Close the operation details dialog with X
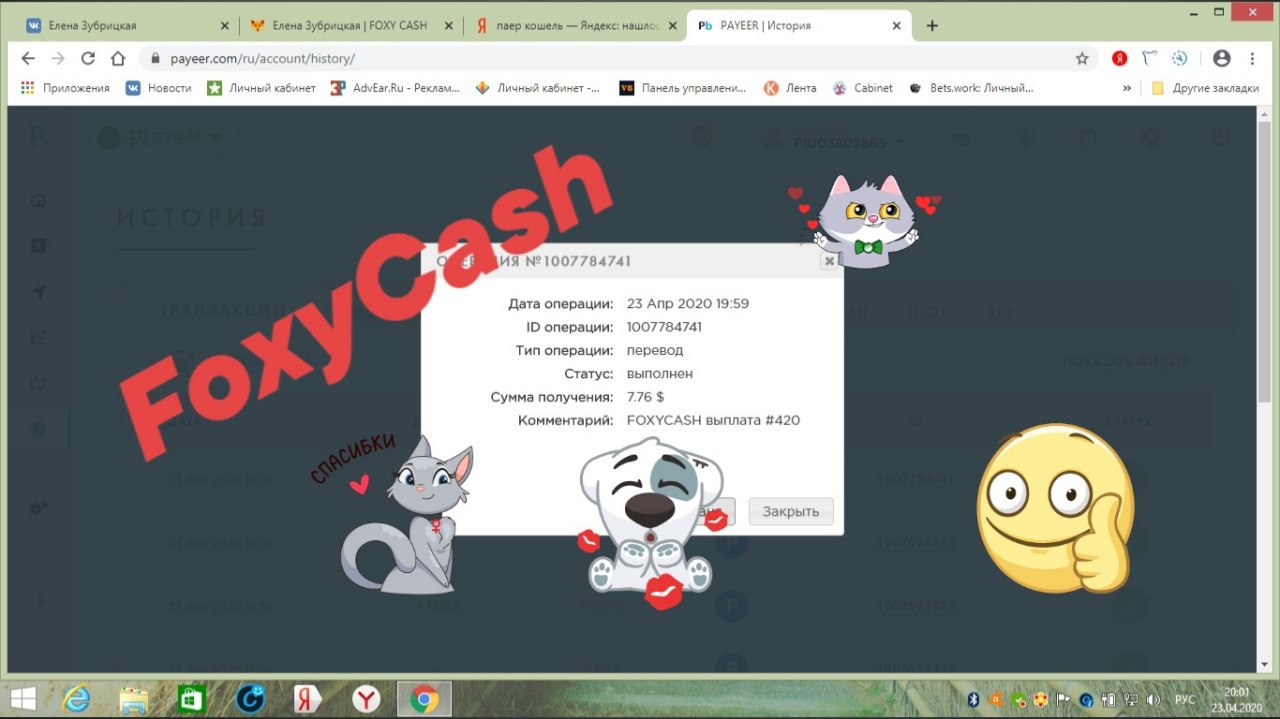The image size is (1280, 719). pyautogui.click(x=828, y=261)
